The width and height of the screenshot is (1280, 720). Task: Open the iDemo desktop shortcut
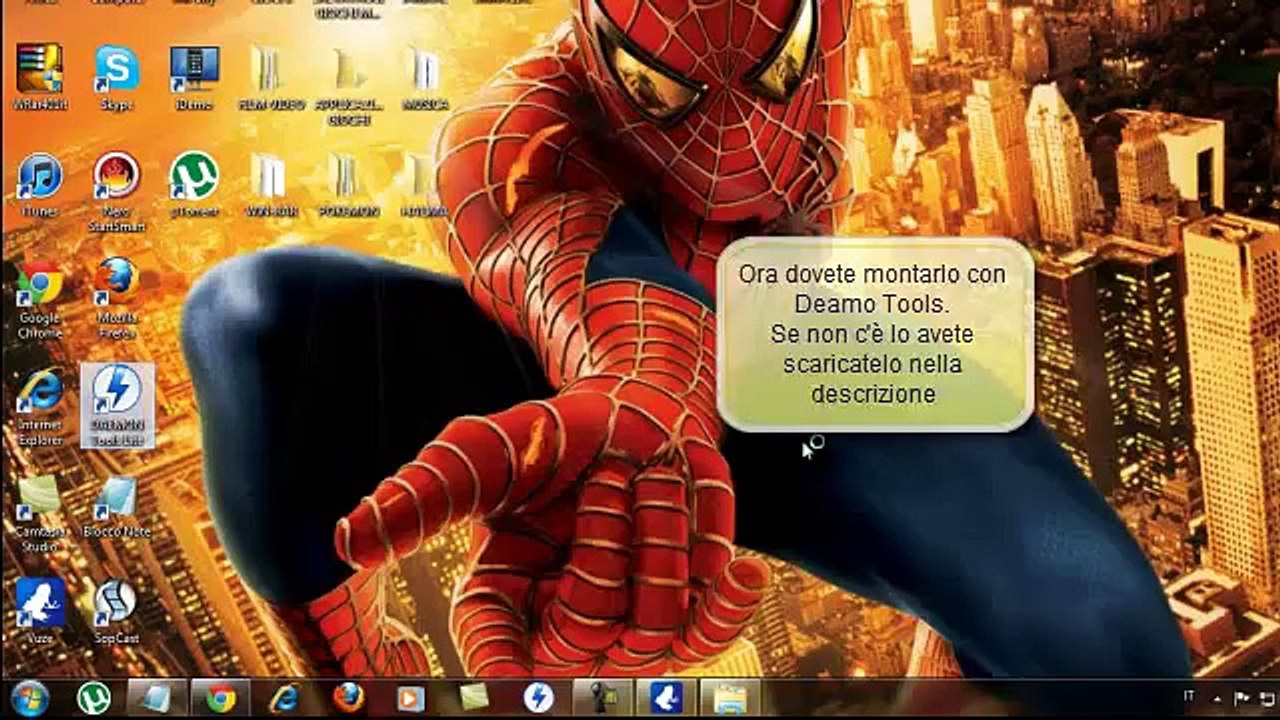pos(194,77)
